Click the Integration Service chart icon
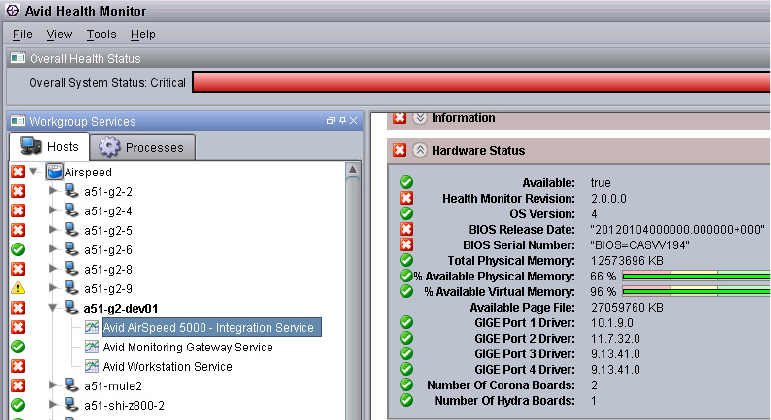 pyautogui.click(x=92, y=327)
